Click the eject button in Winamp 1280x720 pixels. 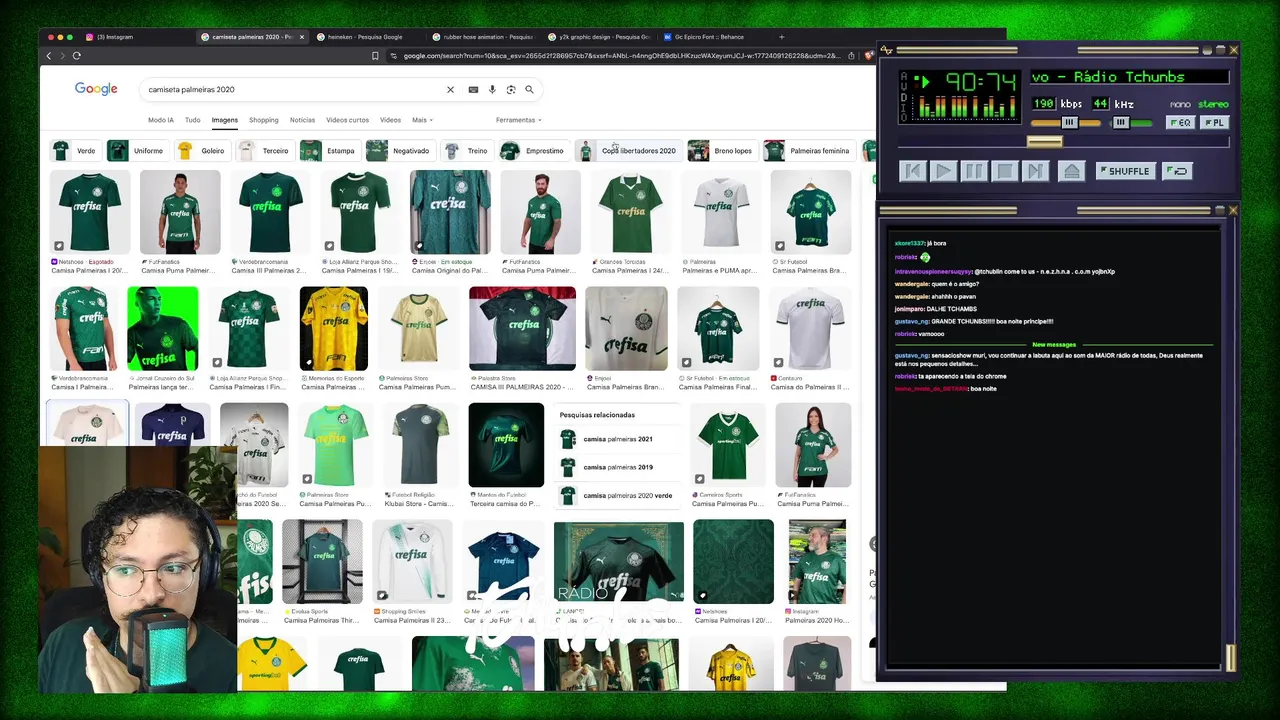(x=1071, y=171)
